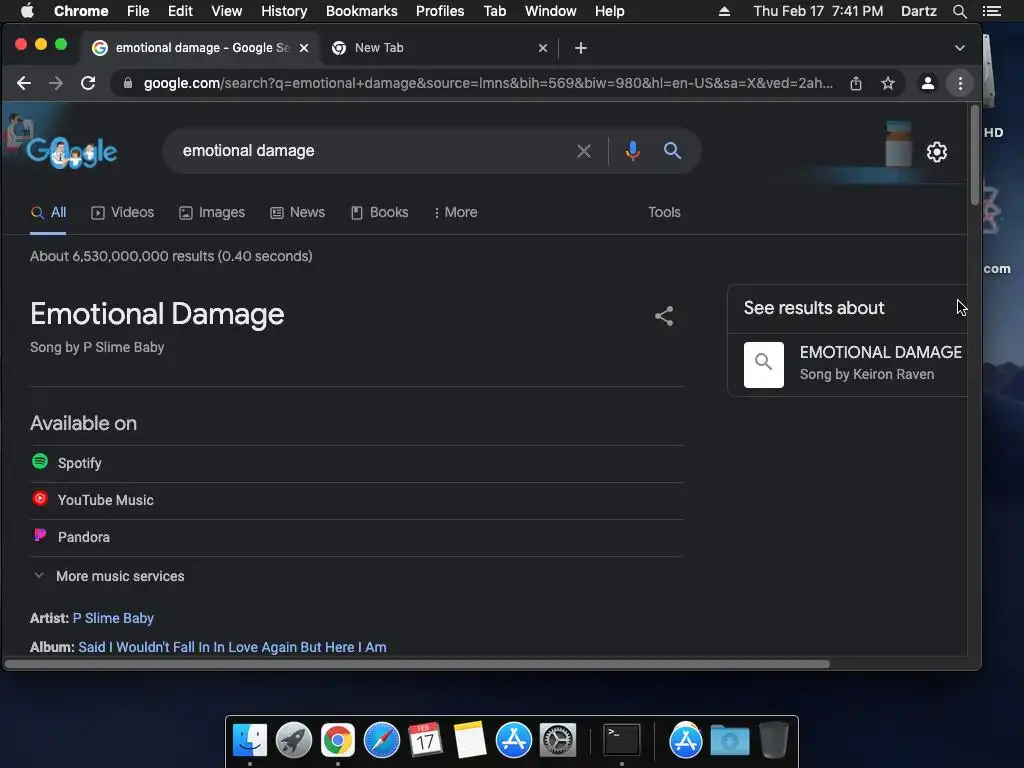Open the More search categories dropdown
Image resolution: width=1024 pixels, height=768 pixels.
[x=455, y=213]
